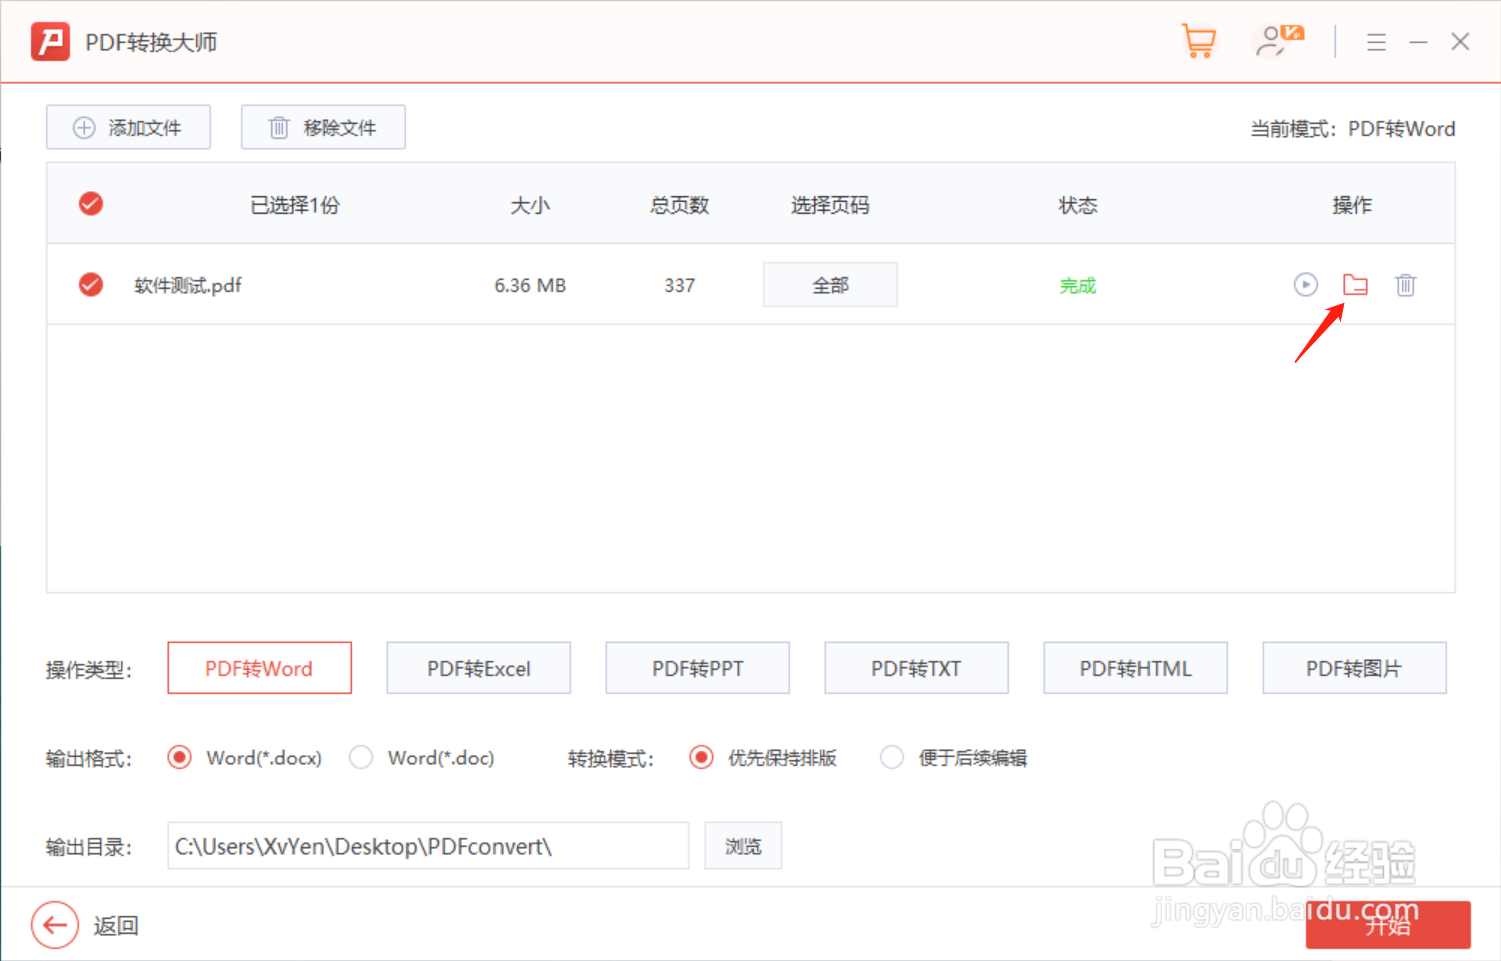The width and height of the screenshot is (1501, 961).
Task: Click the play icon to reconvert 软件测试.pdf
Action: [x=1305, y=285]
